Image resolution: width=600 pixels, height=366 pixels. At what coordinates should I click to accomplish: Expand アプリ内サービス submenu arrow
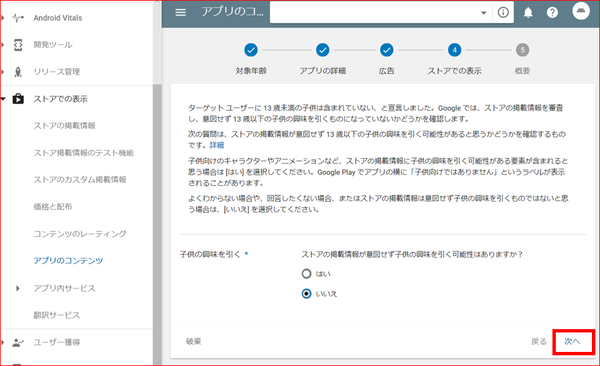point(18,288)
